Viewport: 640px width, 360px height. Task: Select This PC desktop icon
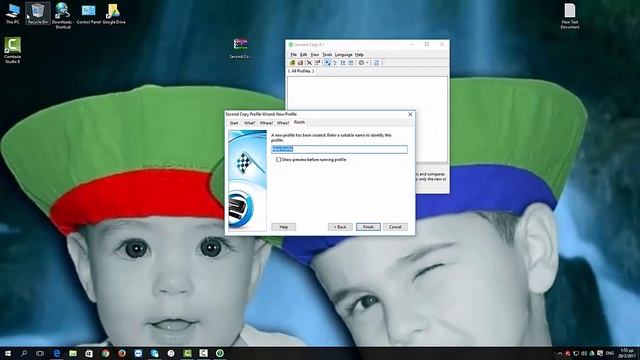point(13,13)
